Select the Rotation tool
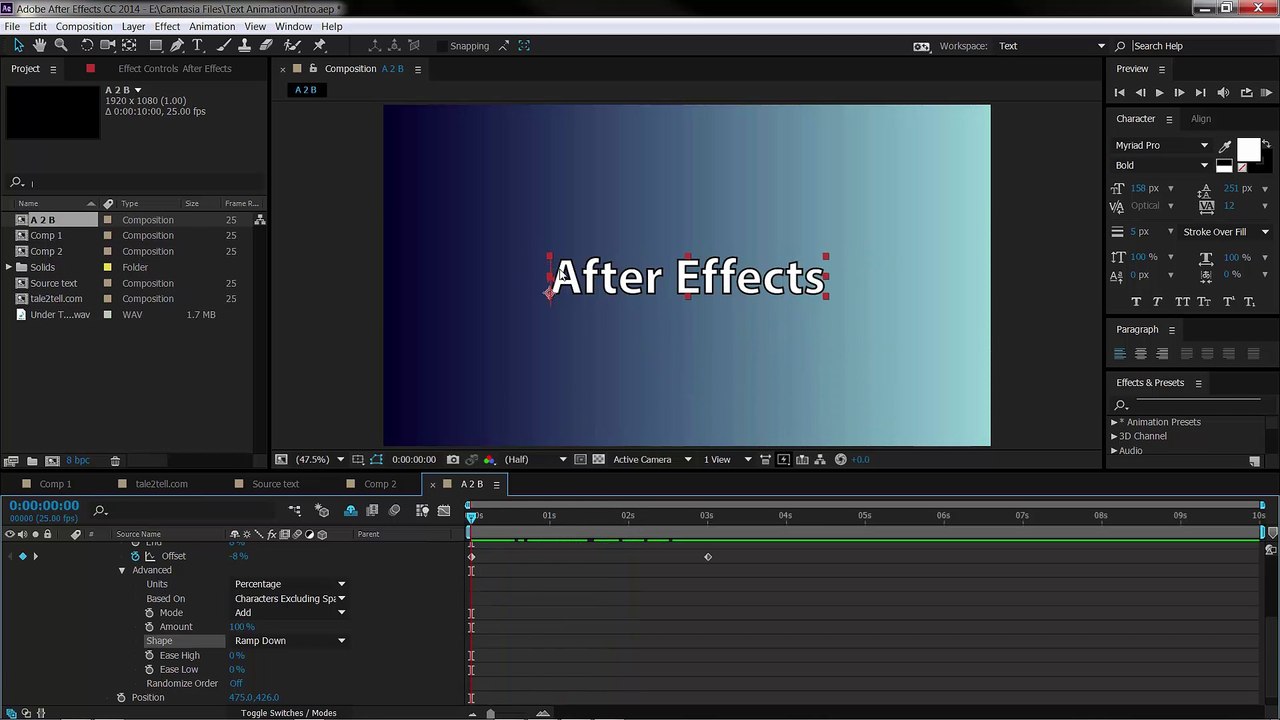Viewport: 1280px width, 720px height. coord(87,45)
